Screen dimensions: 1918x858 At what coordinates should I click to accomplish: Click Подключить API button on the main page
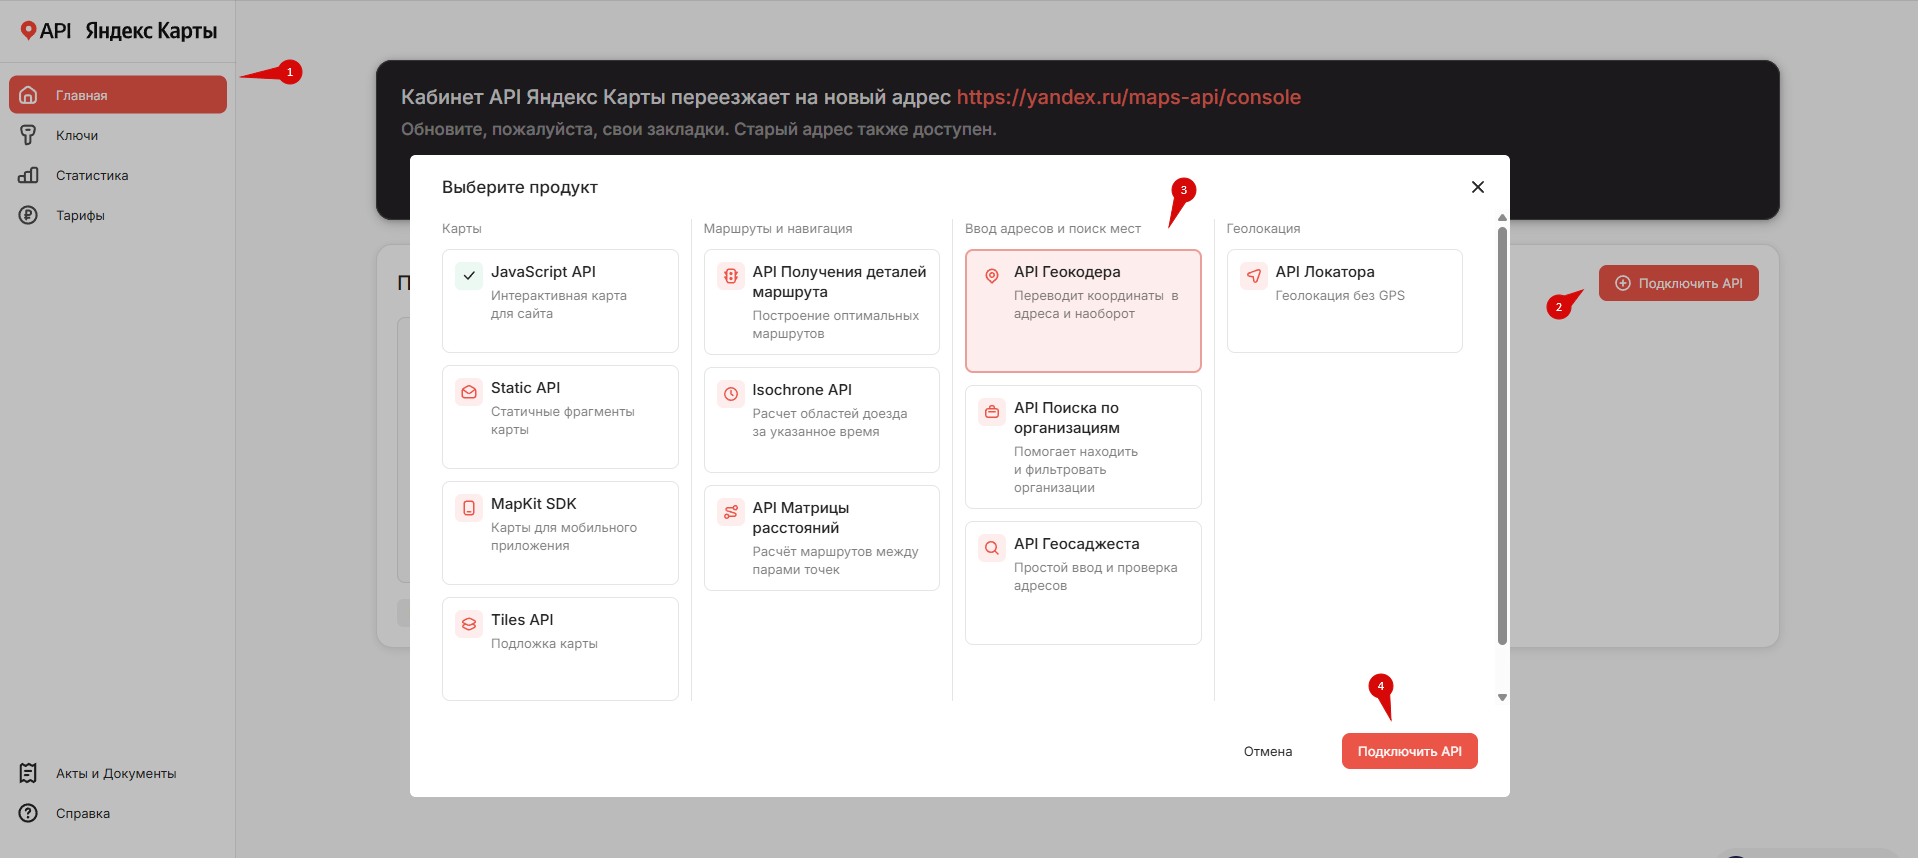pos(1679,283)
